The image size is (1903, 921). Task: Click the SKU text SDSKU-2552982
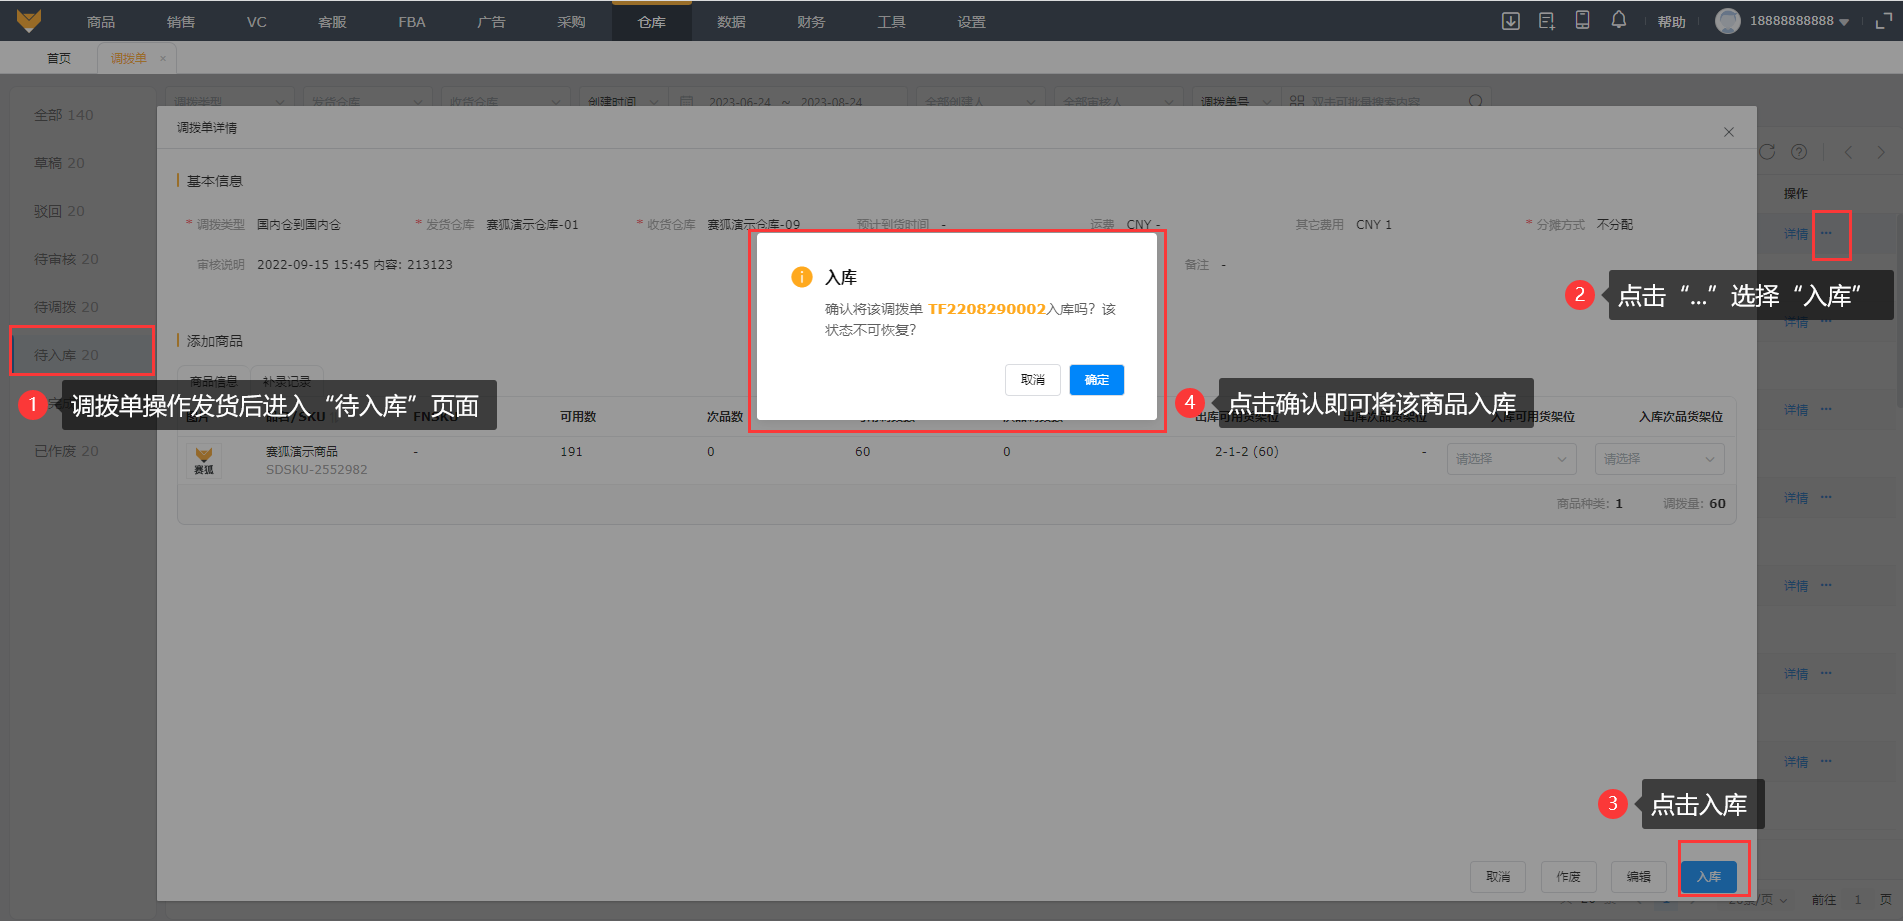(316, 470)
